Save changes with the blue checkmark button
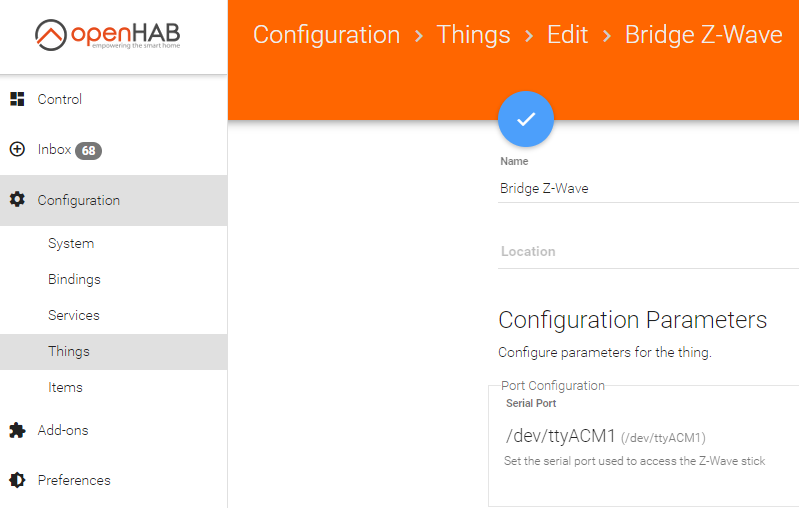 point(526,119)
